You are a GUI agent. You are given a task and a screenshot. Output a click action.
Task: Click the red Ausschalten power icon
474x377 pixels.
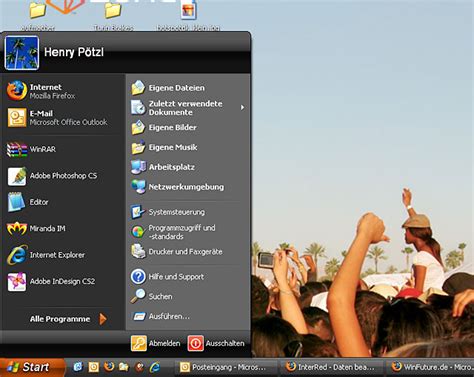coord(195,343)
